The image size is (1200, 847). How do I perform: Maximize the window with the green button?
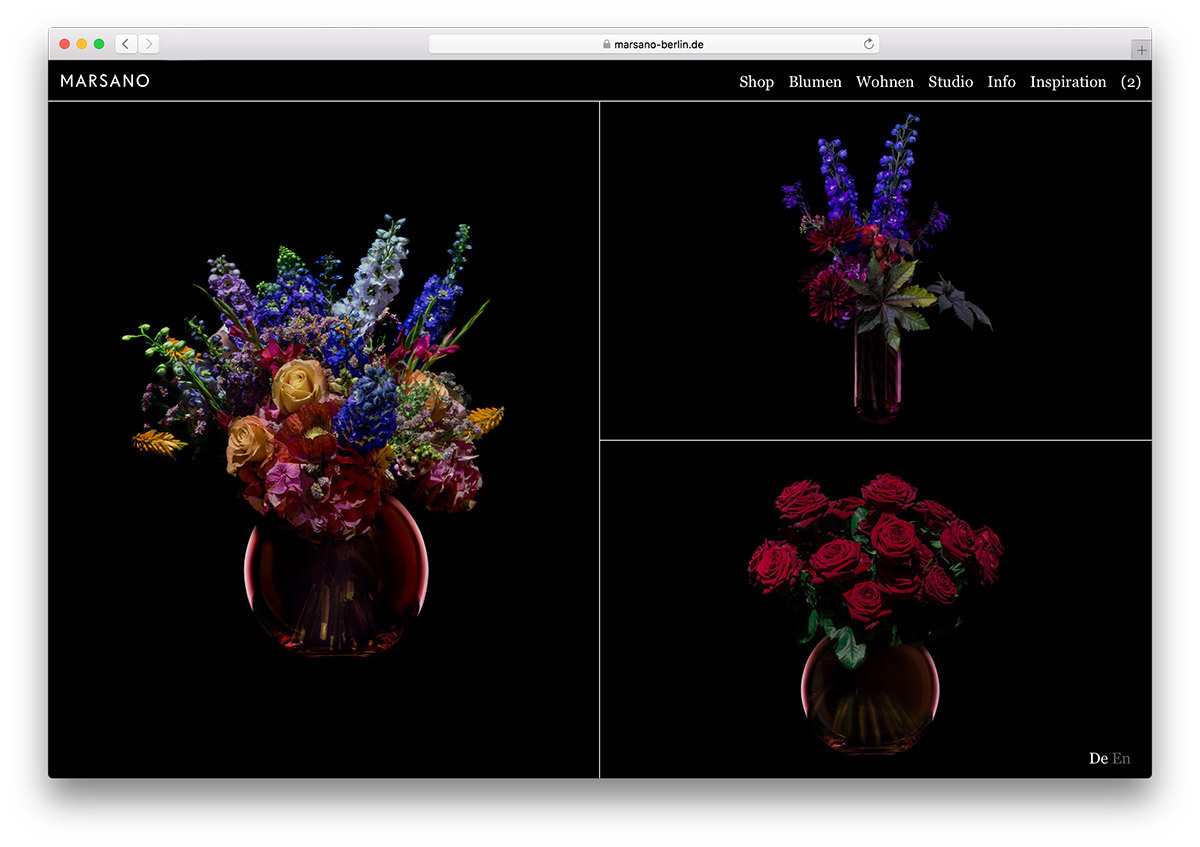tap(99, 44)
